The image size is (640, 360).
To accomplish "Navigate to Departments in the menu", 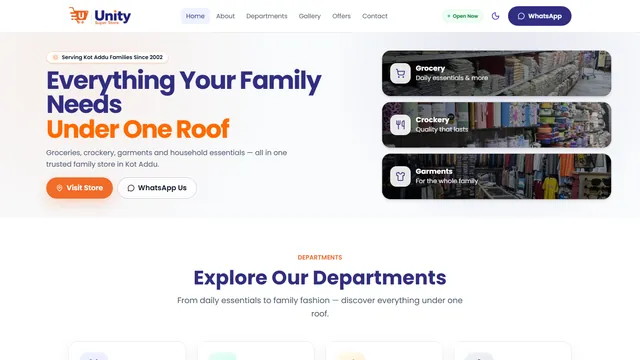I will (x=267, y=16).
